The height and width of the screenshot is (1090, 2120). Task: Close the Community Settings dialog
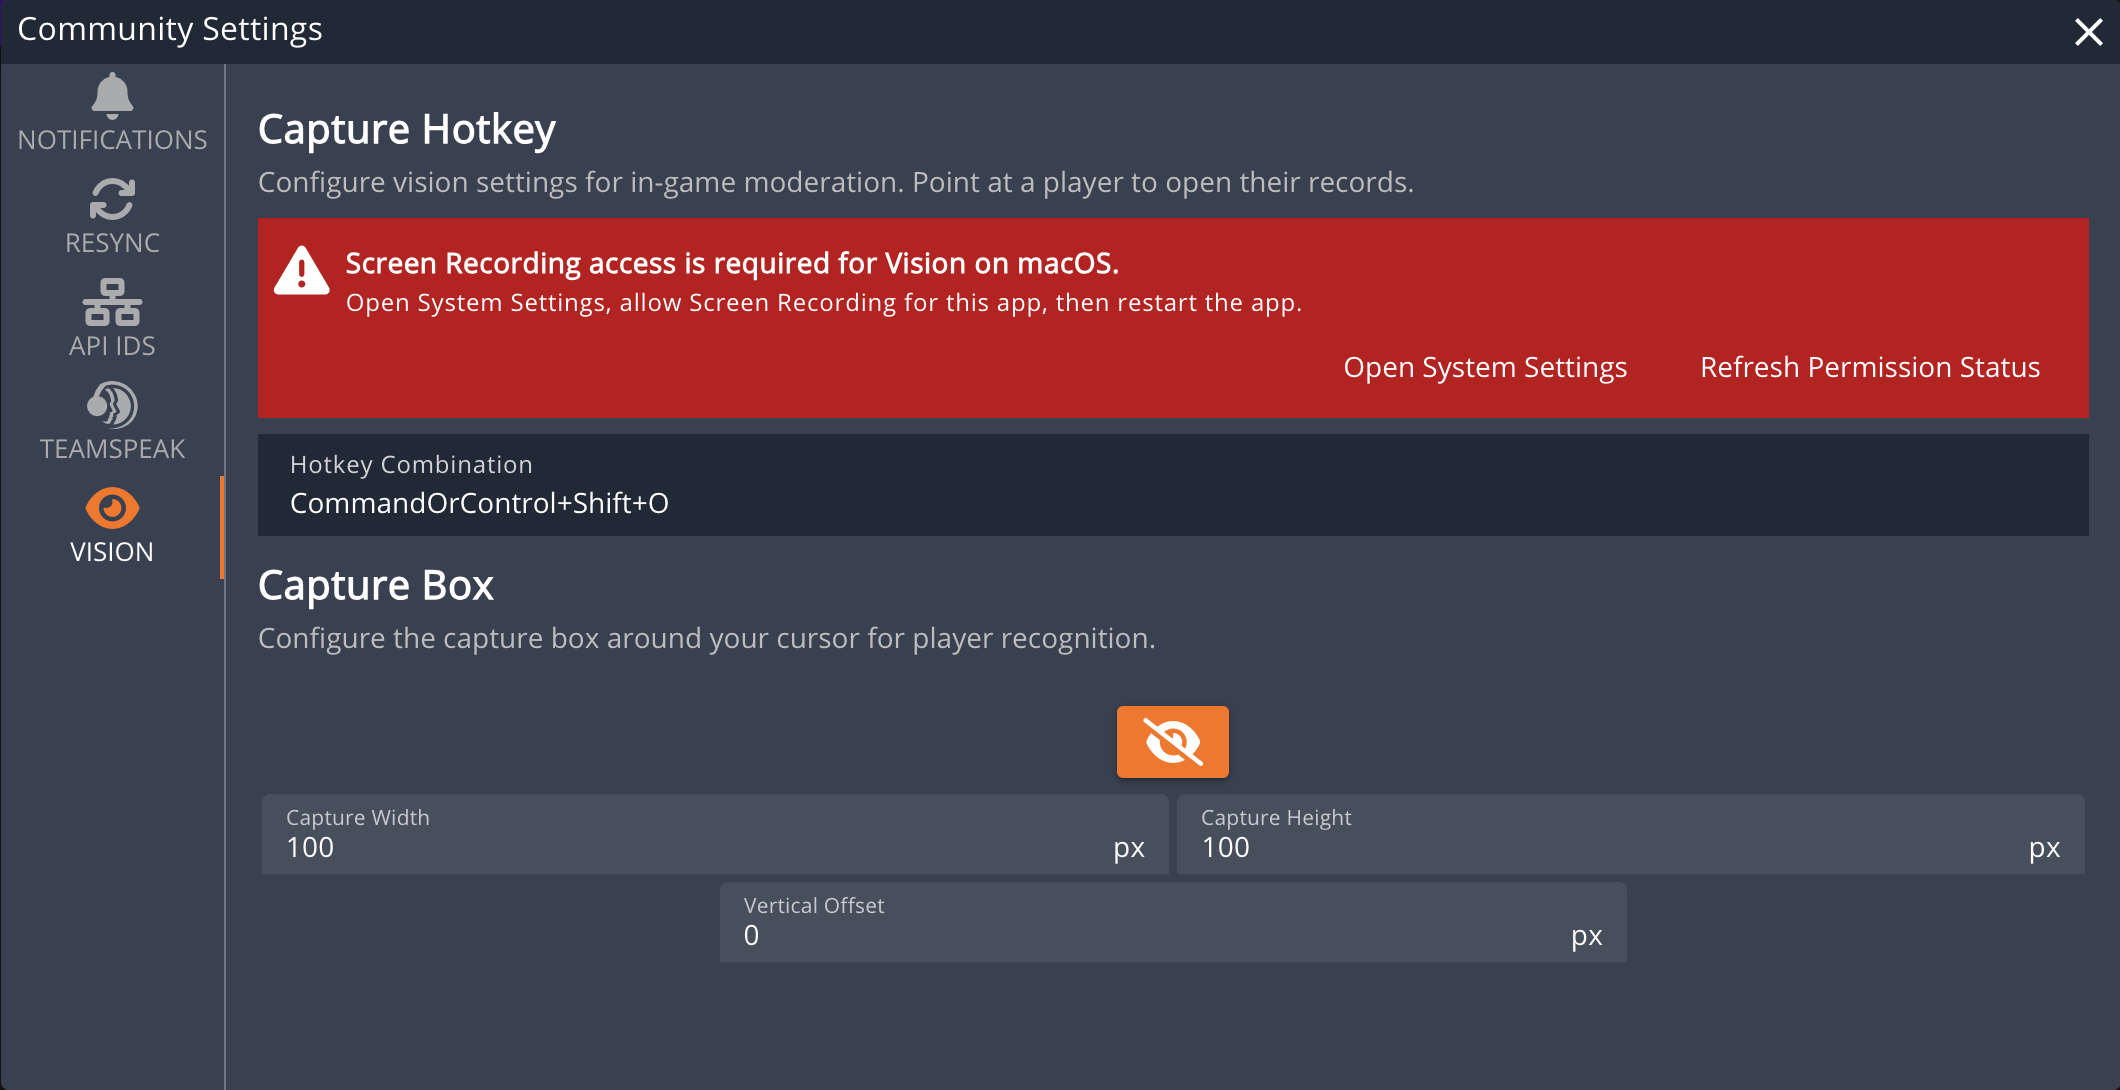[x=2088, y=32]
